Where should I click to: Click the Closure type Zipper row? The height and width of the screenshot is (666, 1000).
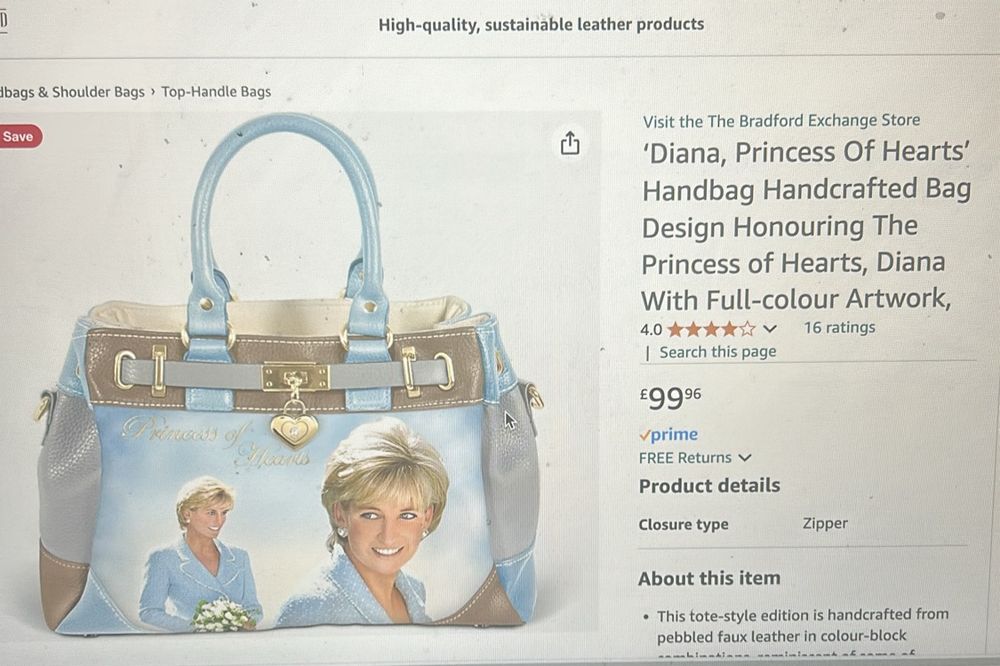tap(804, 524)
